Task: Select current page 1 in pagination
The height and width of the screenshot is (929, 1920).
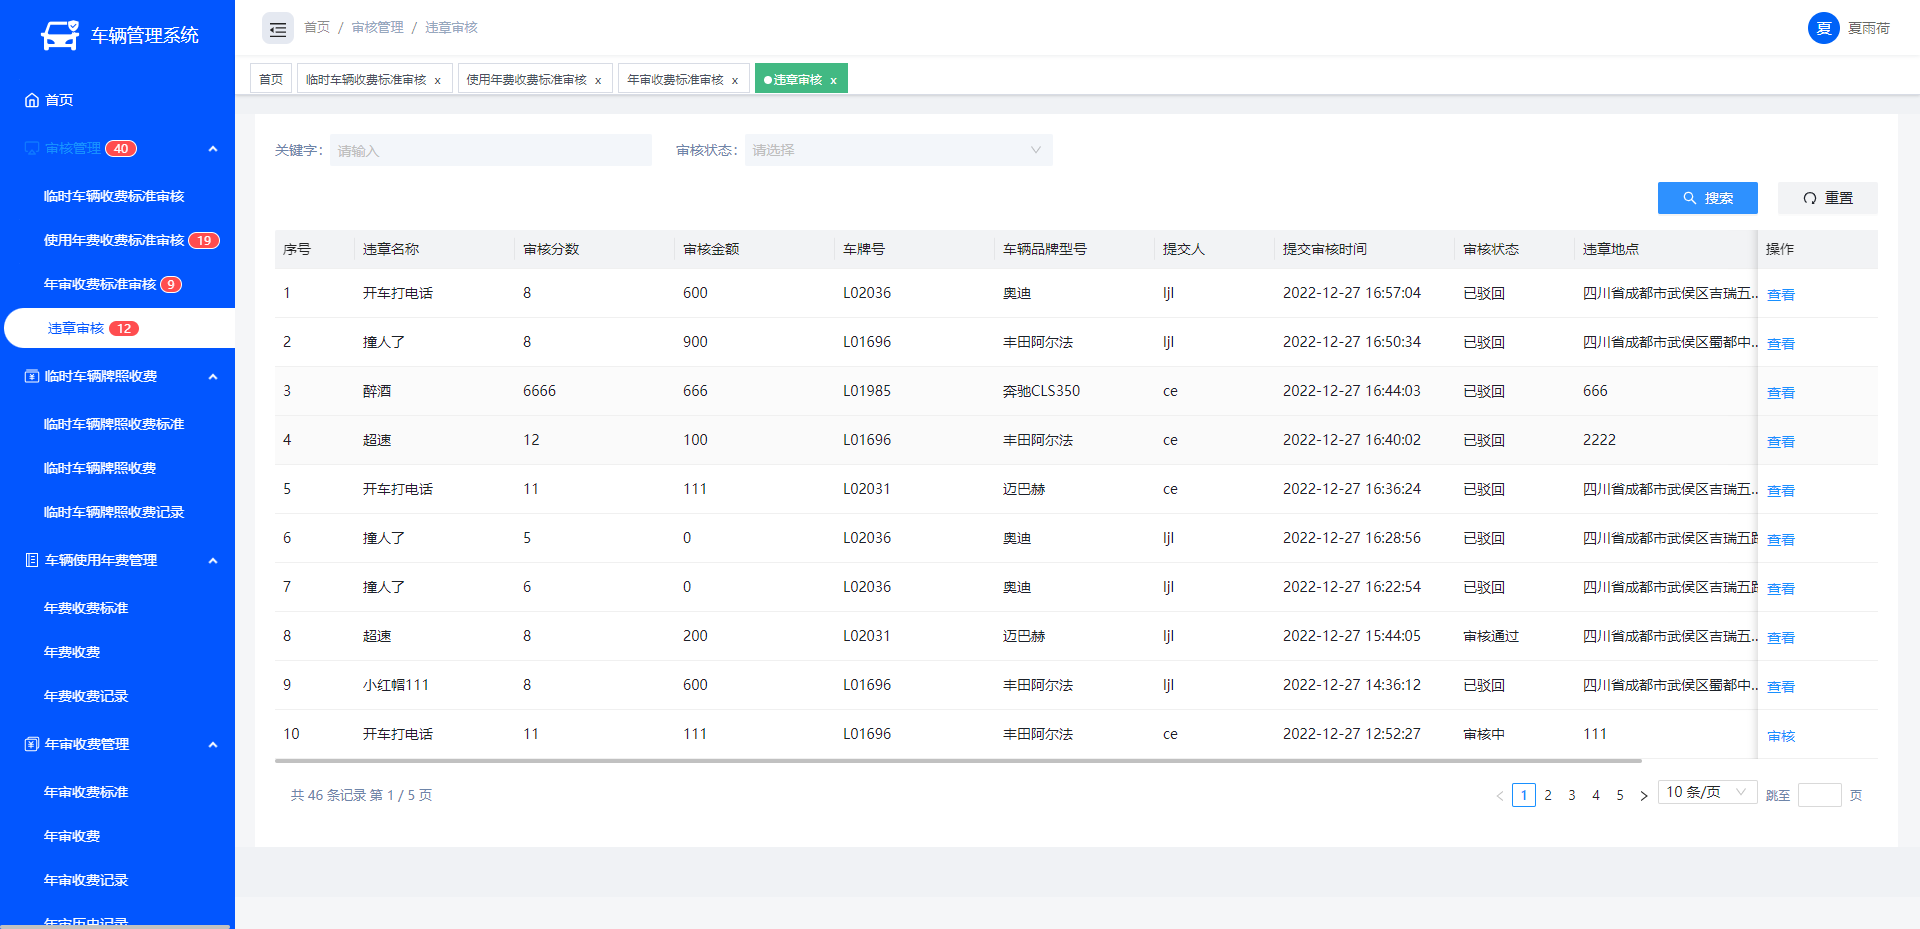Action: (x=1524, y=795)
